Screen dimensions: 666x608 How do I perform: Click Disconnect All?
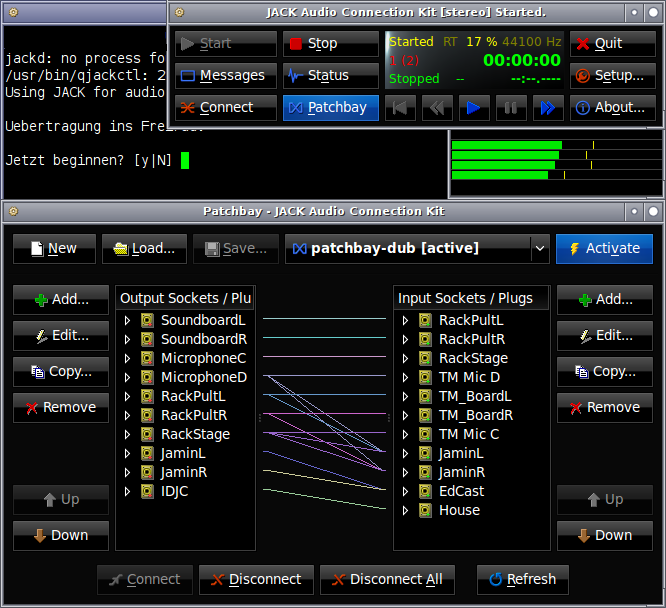tap(387, 580)
